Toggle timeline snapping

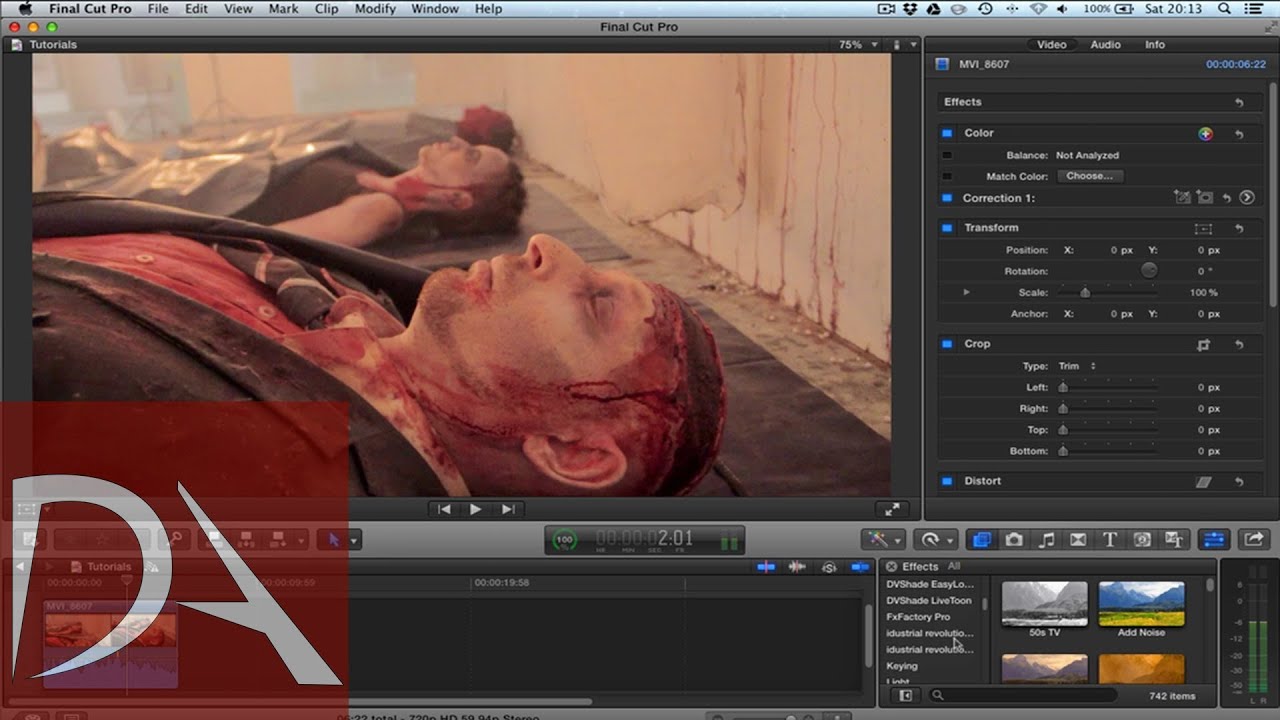coord(860,567)
